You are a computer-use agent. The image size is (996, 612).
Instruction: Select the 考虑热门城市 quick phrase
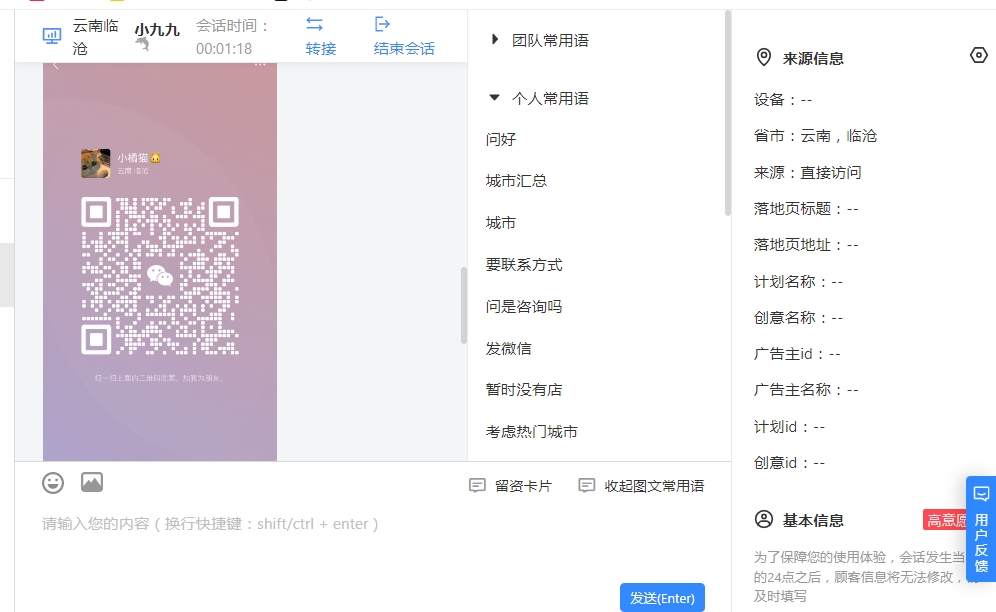531,432
